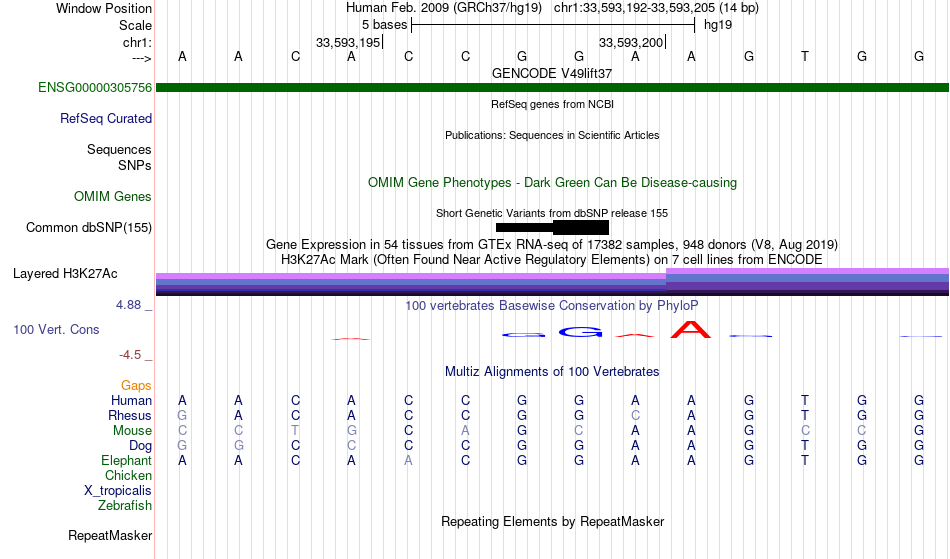The width and height of the screenshot is (950, 559).
Task: Click the H3K27Ac layered signal band
Action: [553, 282]
